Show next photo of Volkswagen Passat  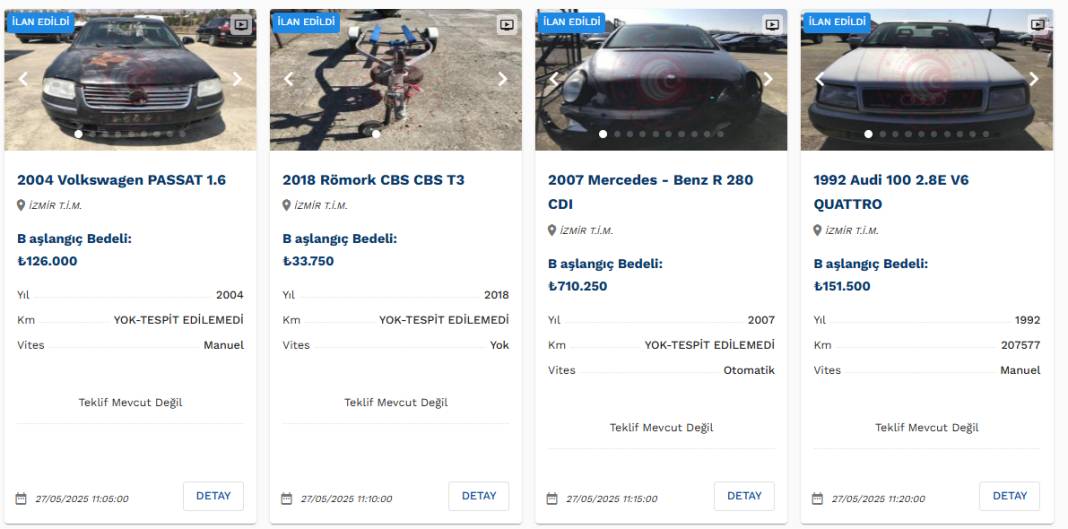(x=237, y=80)
